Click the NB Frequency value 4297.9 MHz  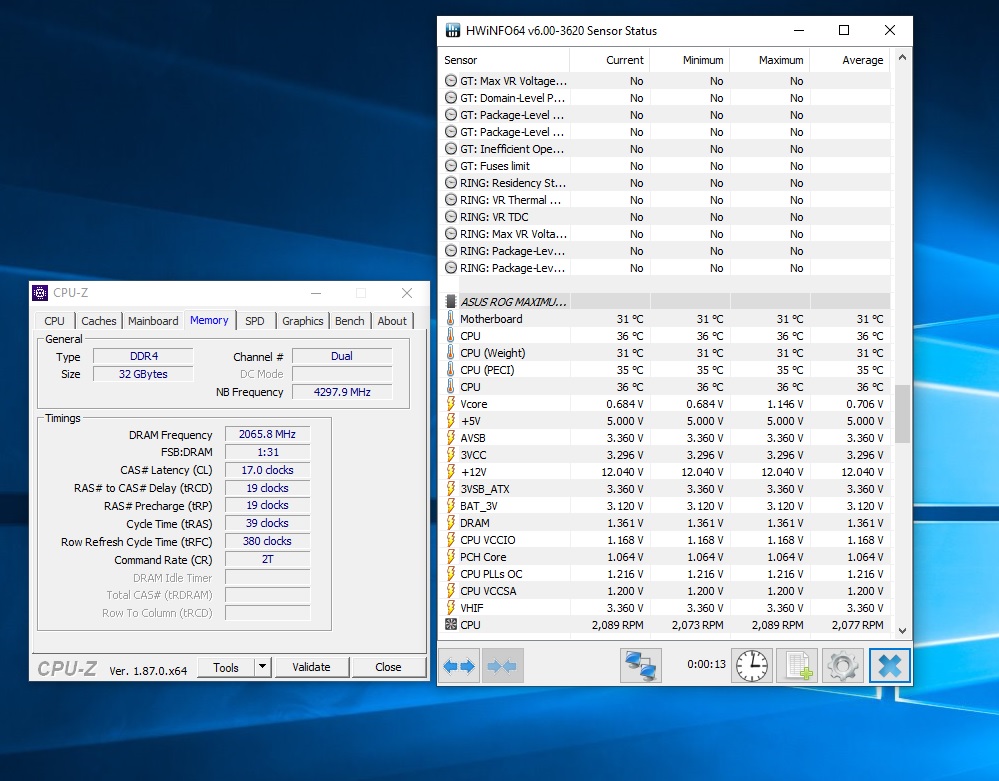[x=342, y=392]
